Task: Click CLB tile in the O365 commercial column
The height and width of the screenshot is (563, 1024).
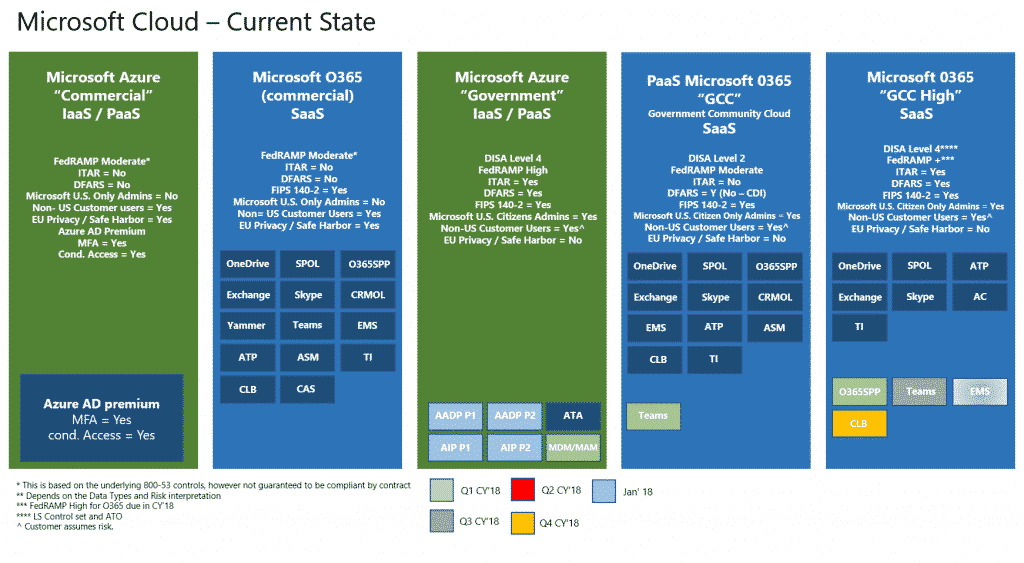Action: coord(248,389)
